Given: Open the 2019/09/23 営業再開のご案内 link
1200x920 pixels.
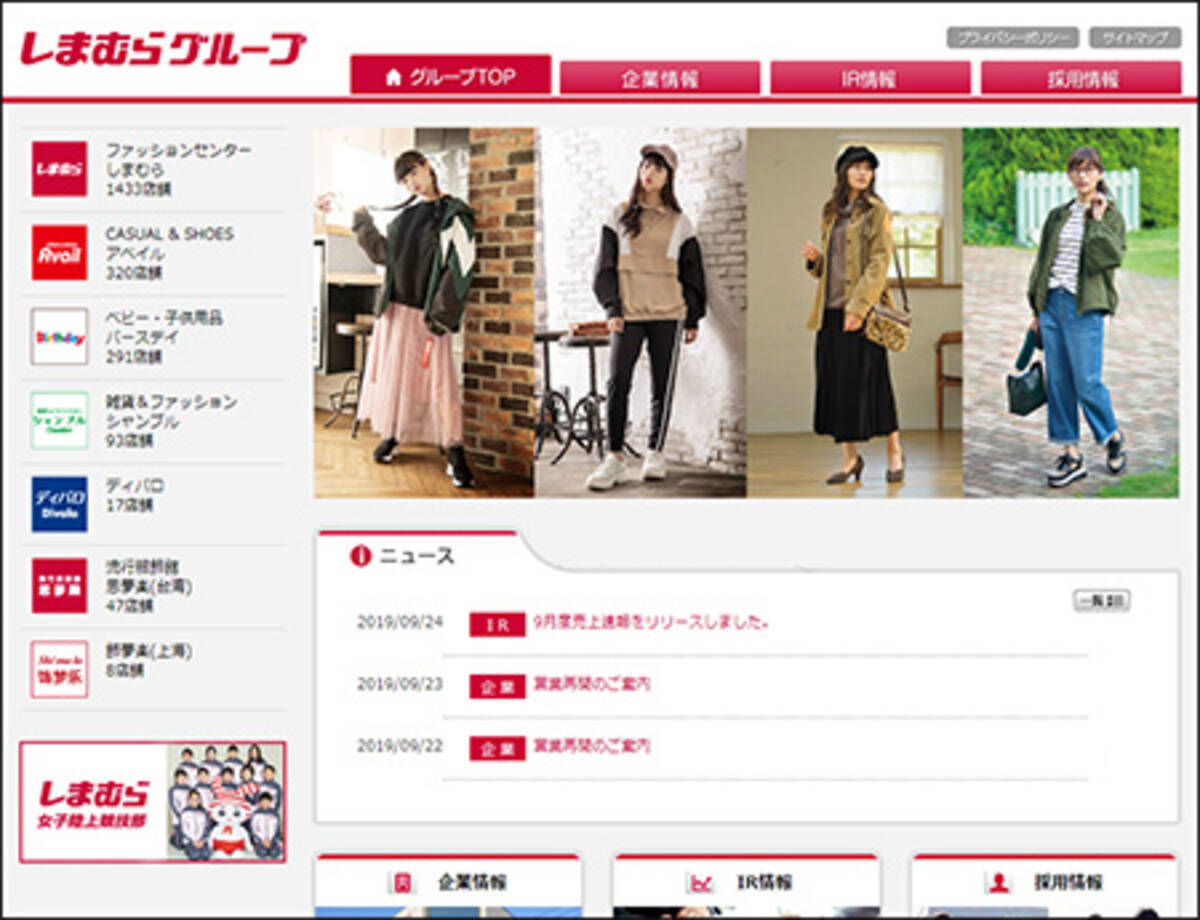Looking at the screenshot, I should point(592,684).
